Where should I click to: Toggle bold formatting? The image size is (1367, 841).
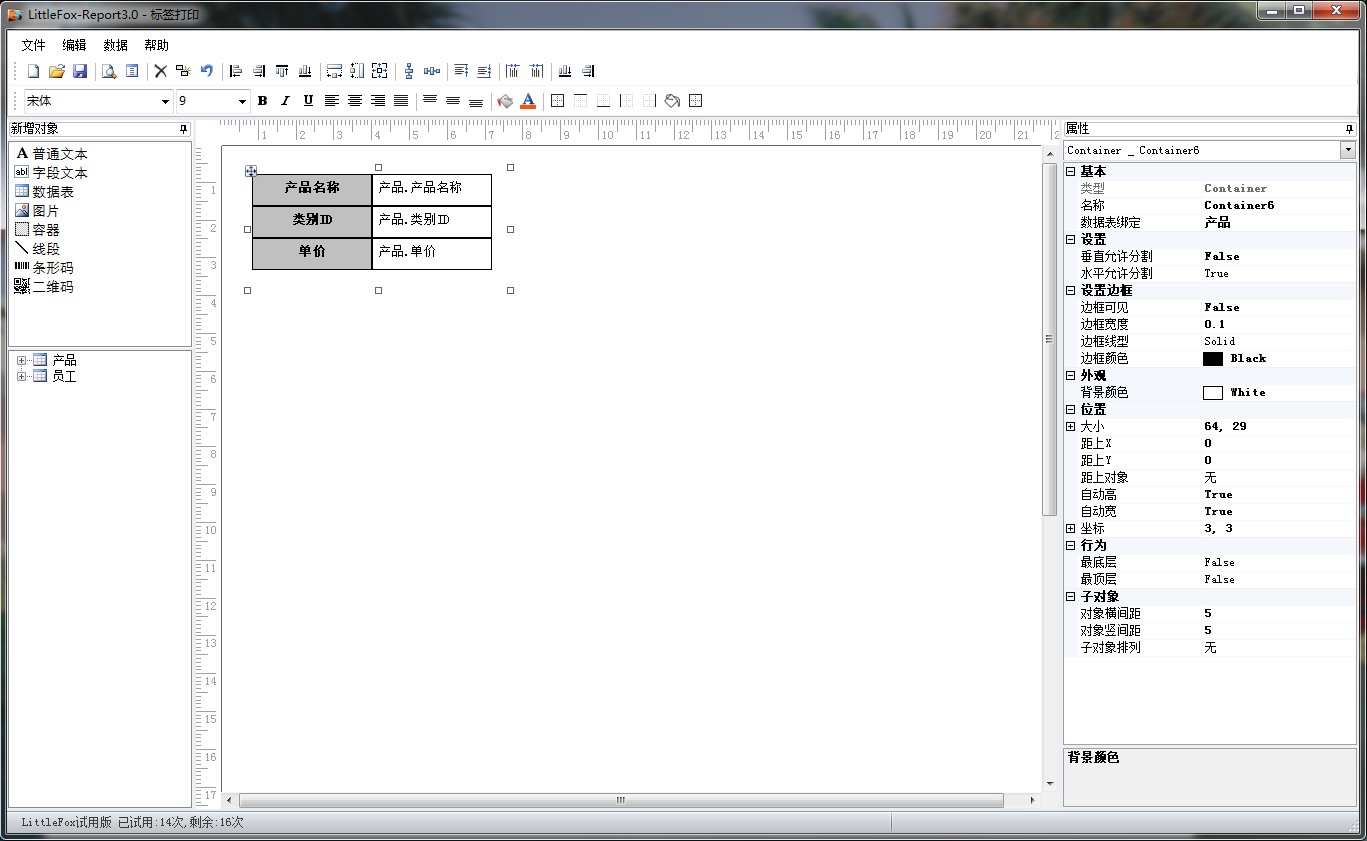[262, 101]
